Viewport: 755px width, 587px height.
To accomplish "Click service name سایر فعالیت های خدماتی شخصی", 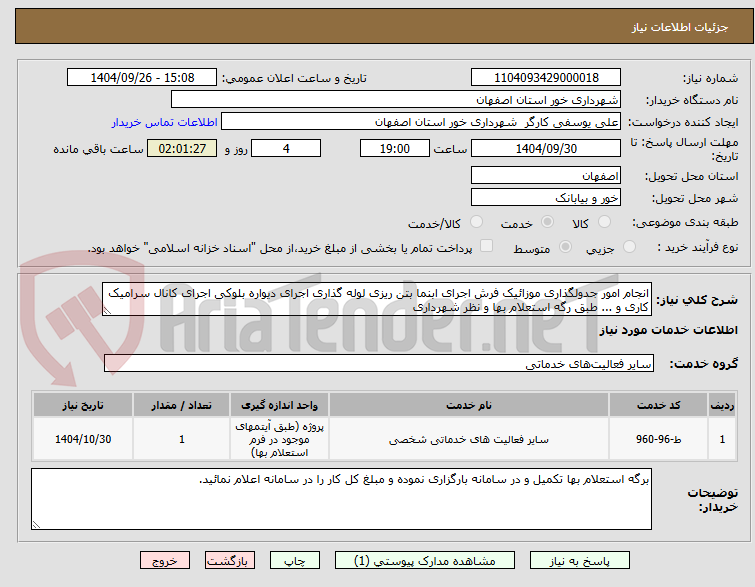I will click(x=469, y=439).
